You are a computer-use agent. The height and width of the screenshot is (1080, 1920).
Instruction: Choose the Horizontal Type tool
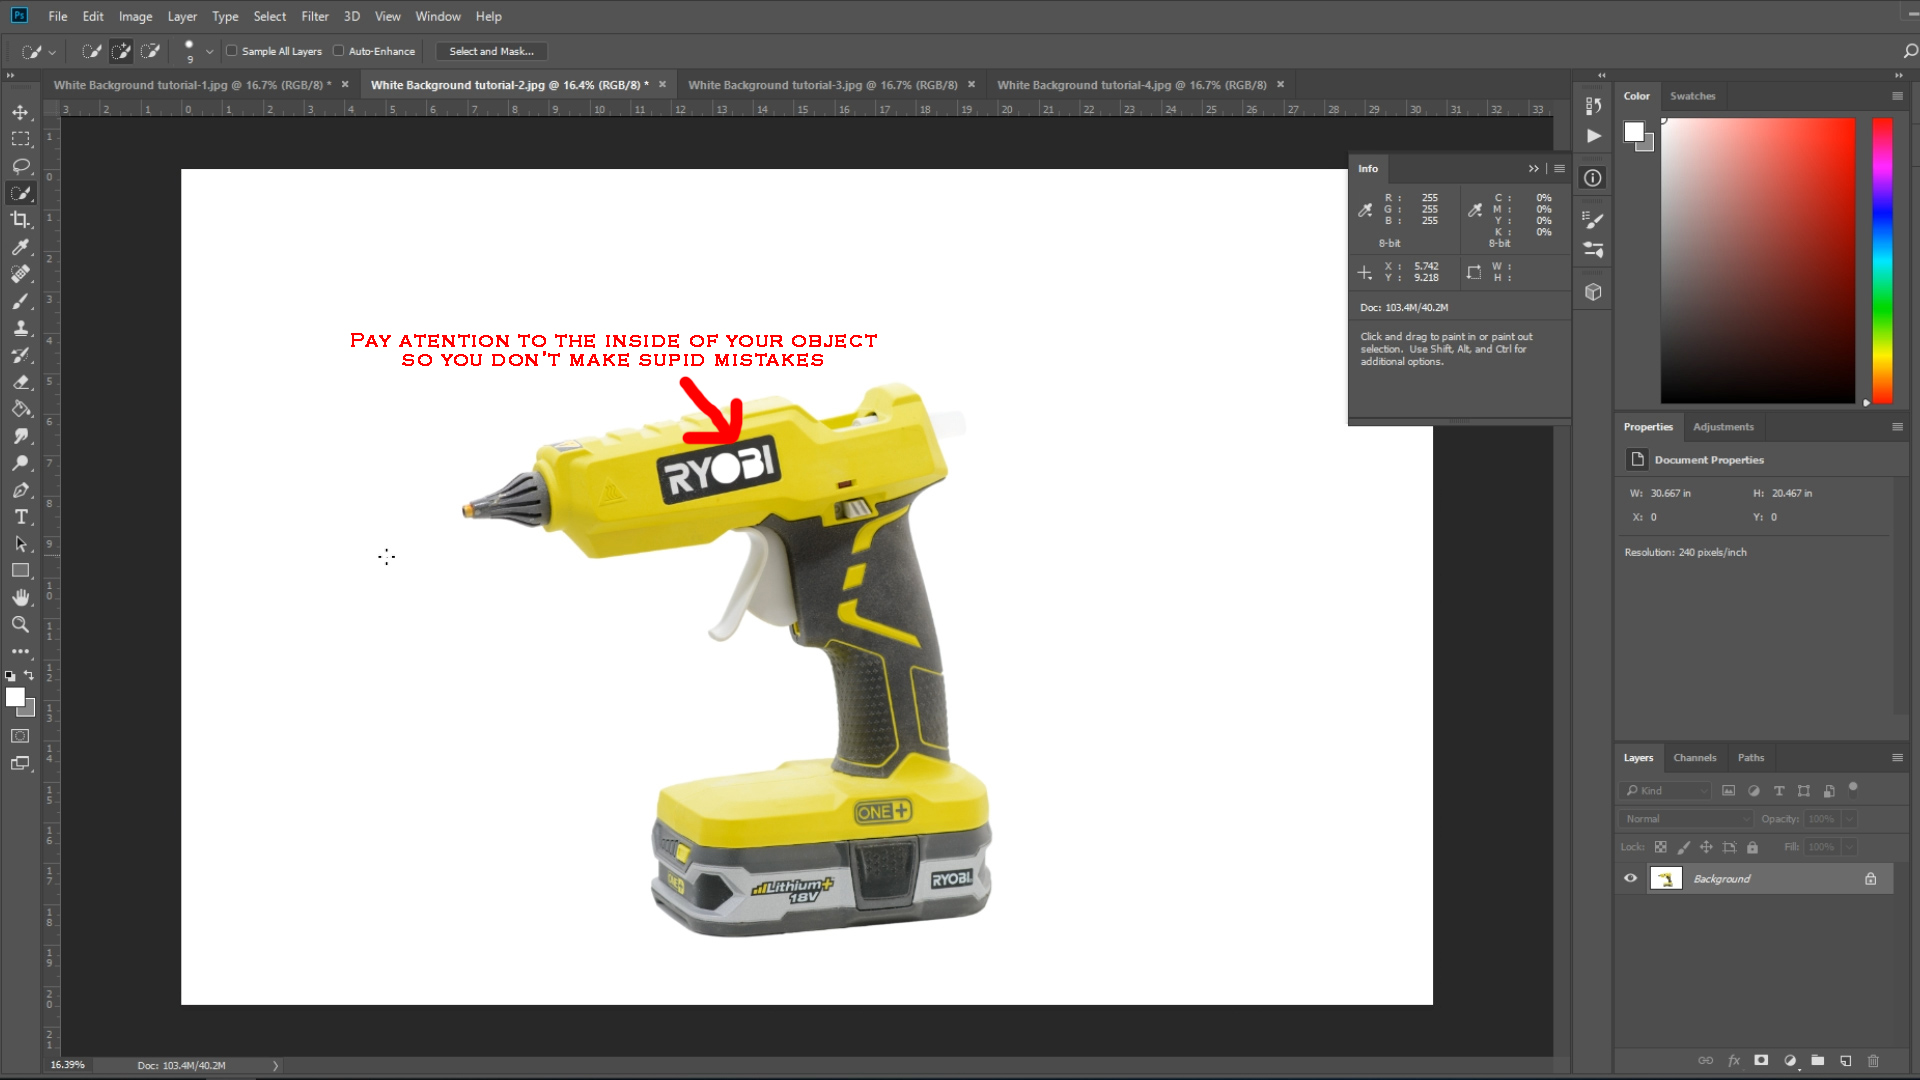tap(20, 517)
